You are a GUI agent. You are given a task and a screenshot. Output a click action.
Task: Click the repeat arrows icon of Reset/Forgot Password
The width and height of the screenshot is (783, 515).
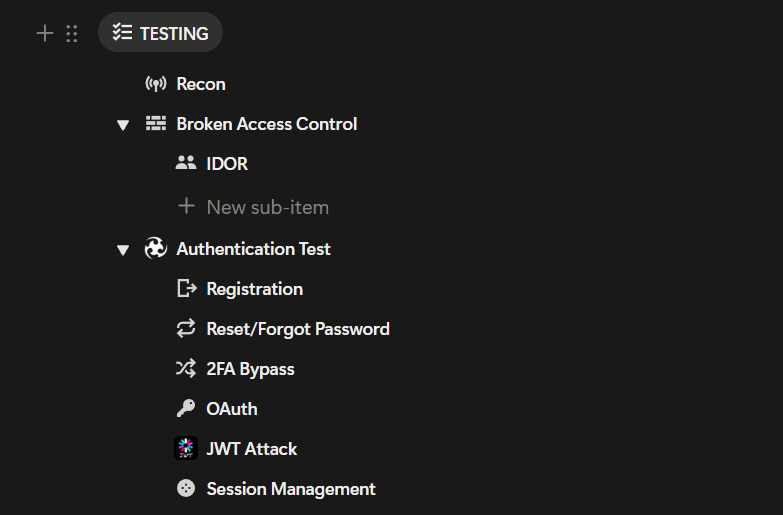pos(186,328)
